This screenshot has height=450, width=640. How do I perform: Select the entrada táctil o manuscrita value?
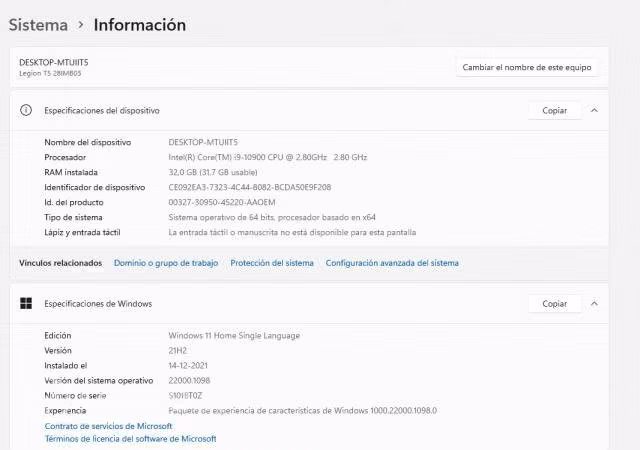coord(292,232)
